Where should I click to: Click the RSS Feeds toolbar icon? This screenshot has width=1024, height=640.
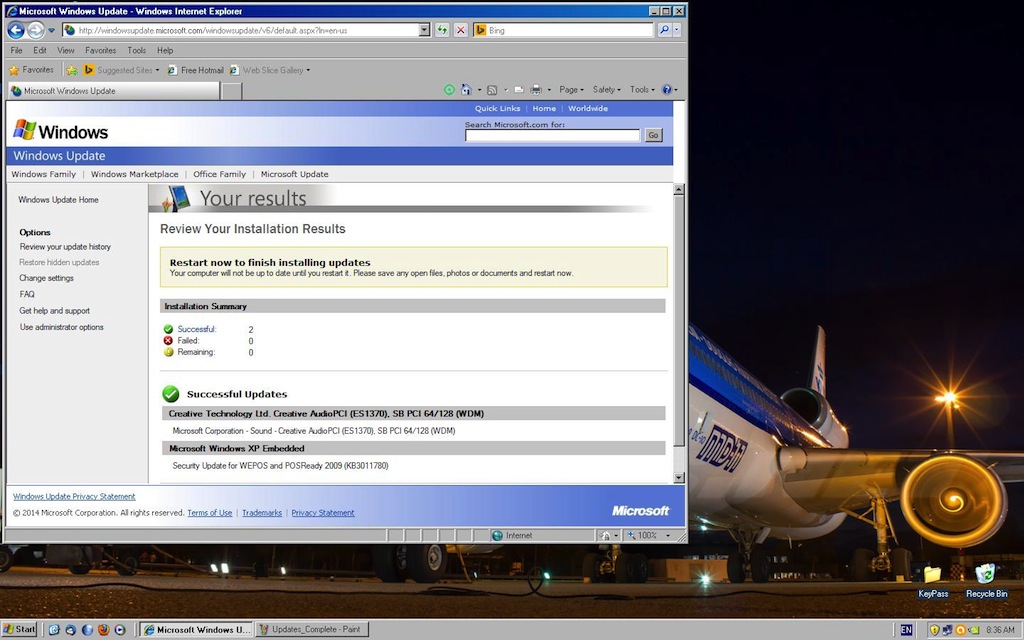pos(492,89)
